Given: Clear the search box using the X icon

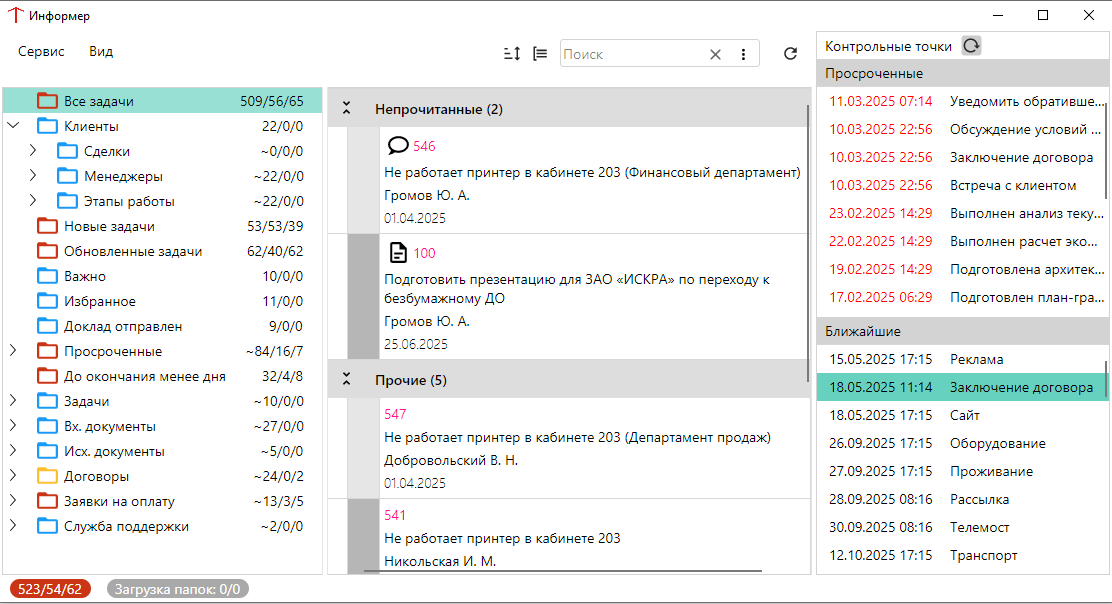Looking at the screenshot, I should [715, 53].
